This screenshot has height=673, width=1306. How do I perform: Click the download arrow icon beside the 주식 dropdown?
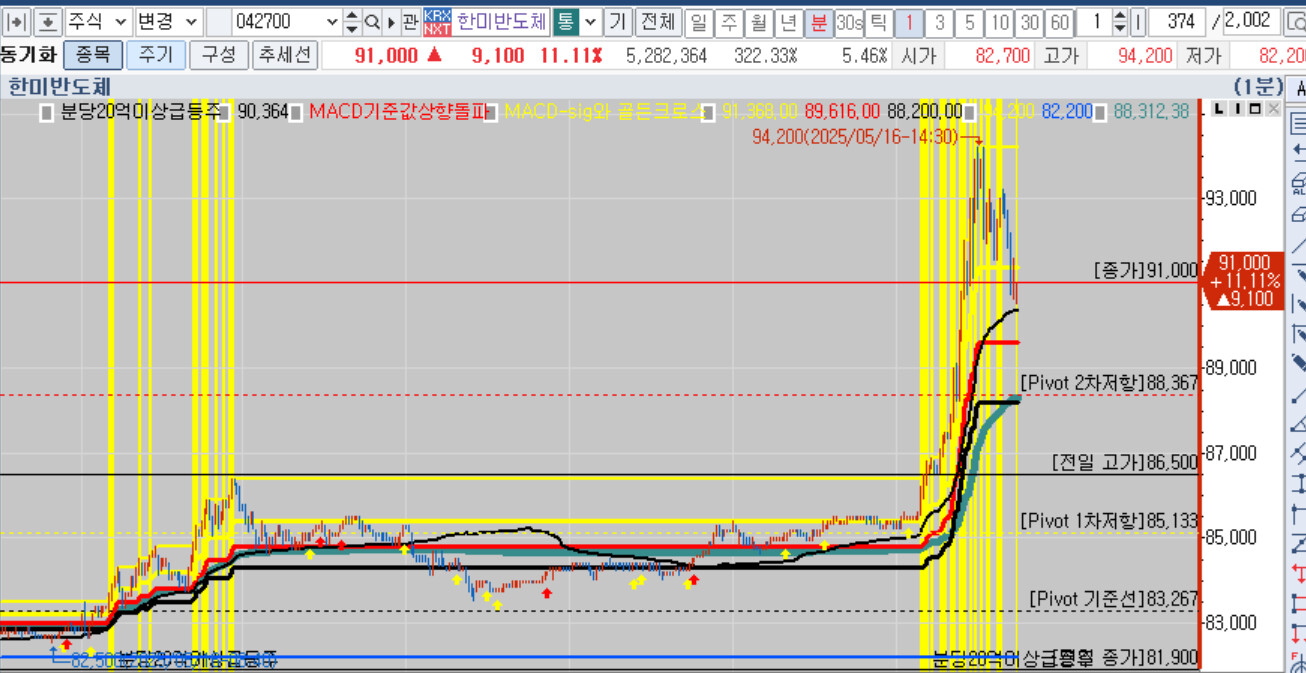click(x=49, y=21)
